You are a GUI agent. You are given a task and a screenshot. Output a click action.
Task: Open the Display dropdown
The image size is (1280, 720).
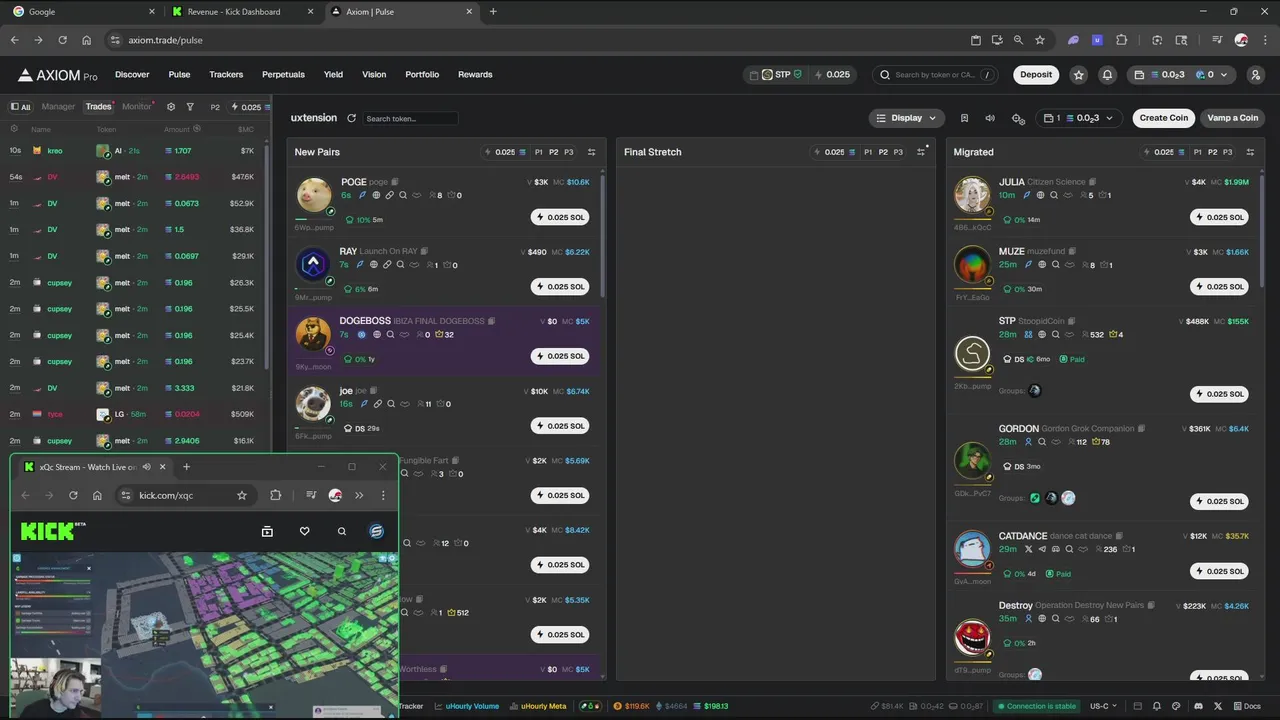pyautogui.click(x=906, y=118)
